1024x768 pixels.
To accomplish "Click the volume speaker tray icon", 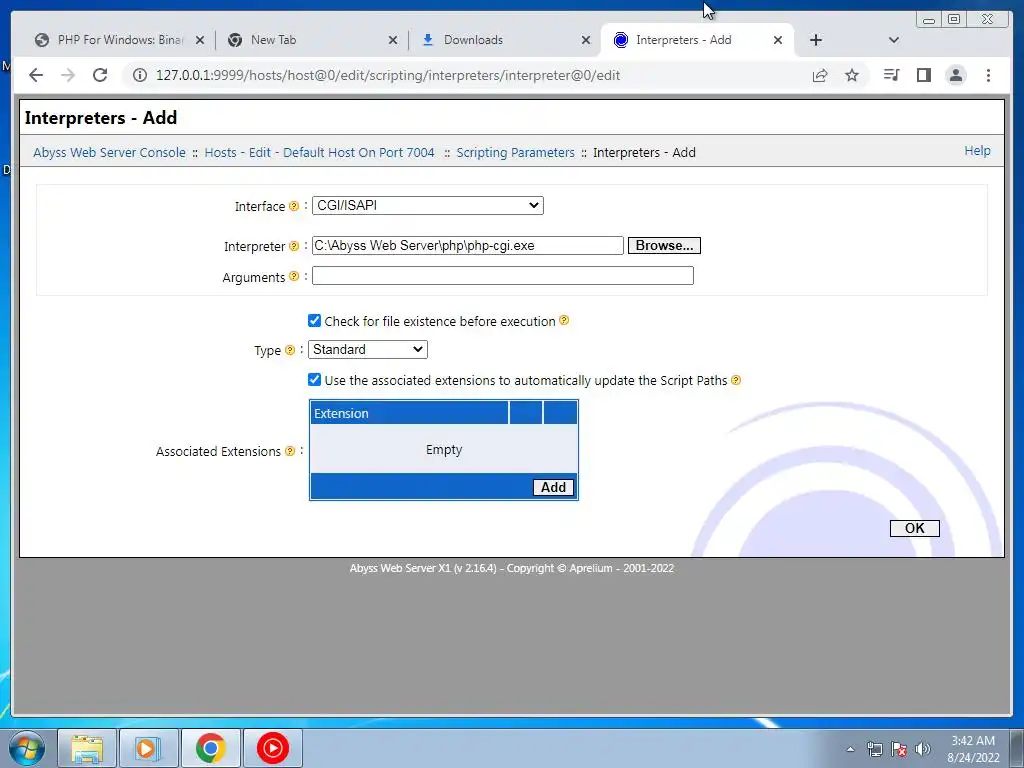I will pyautogui.click(x=923, y=749).
